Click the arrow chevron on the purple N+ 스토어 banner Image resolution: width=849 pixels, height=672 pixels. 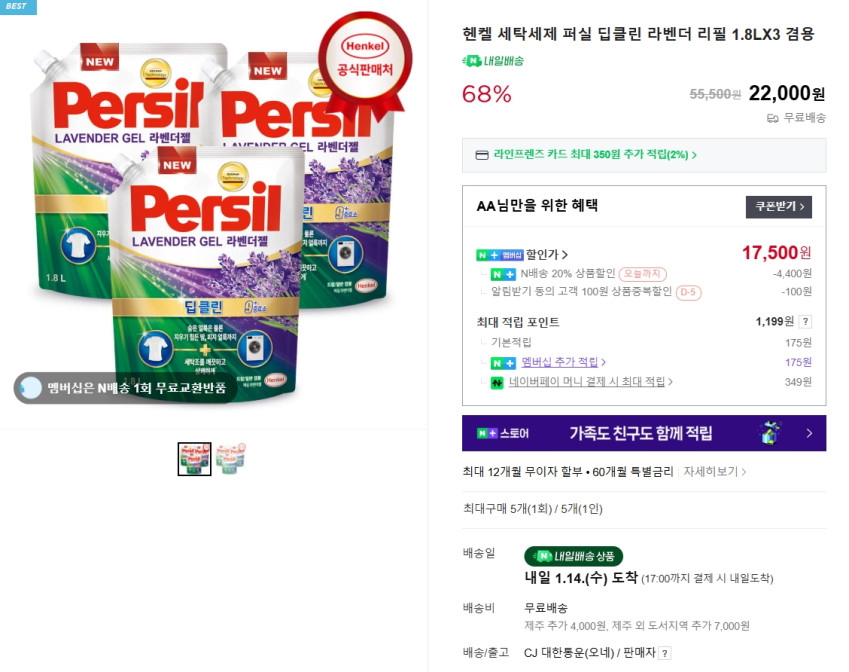[809, 433]
